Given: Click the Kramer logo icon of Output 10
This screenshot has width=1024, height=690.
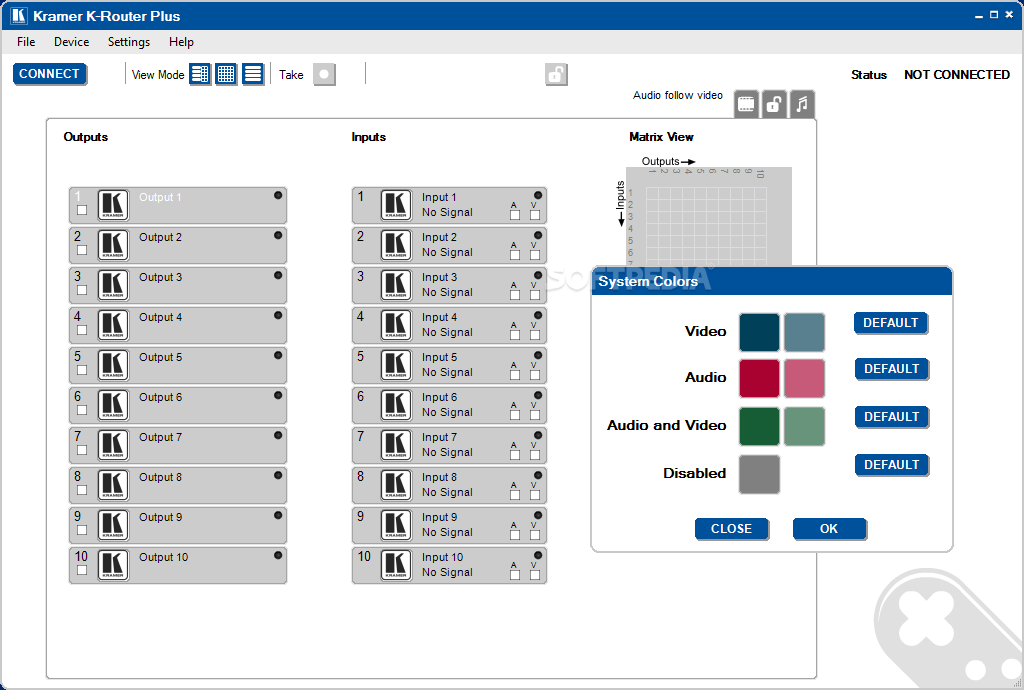Looking at the screenshot, I should pos(113,565).
